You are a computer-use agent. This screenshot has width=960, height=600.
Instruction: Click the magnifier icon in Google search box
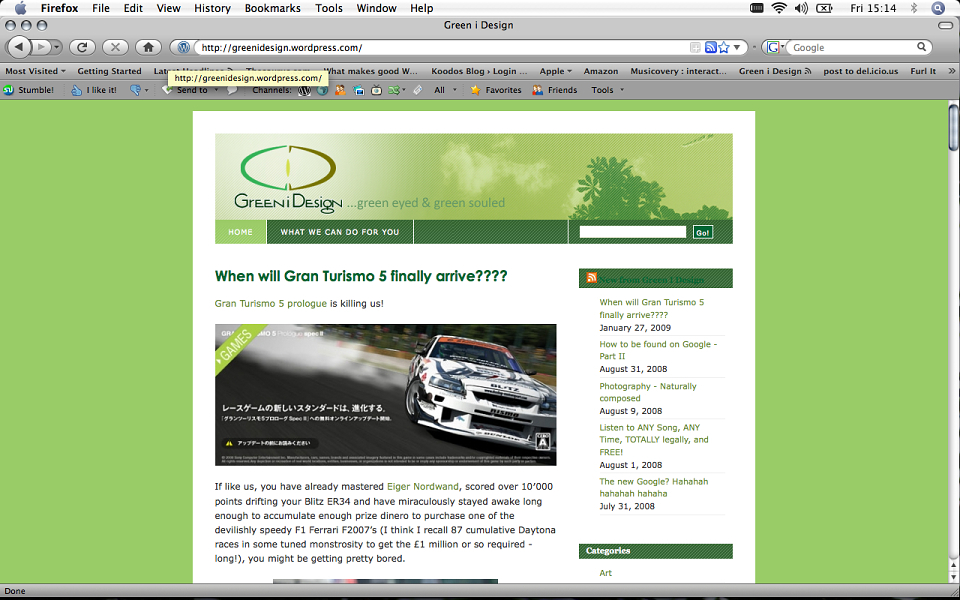[921, 47]
